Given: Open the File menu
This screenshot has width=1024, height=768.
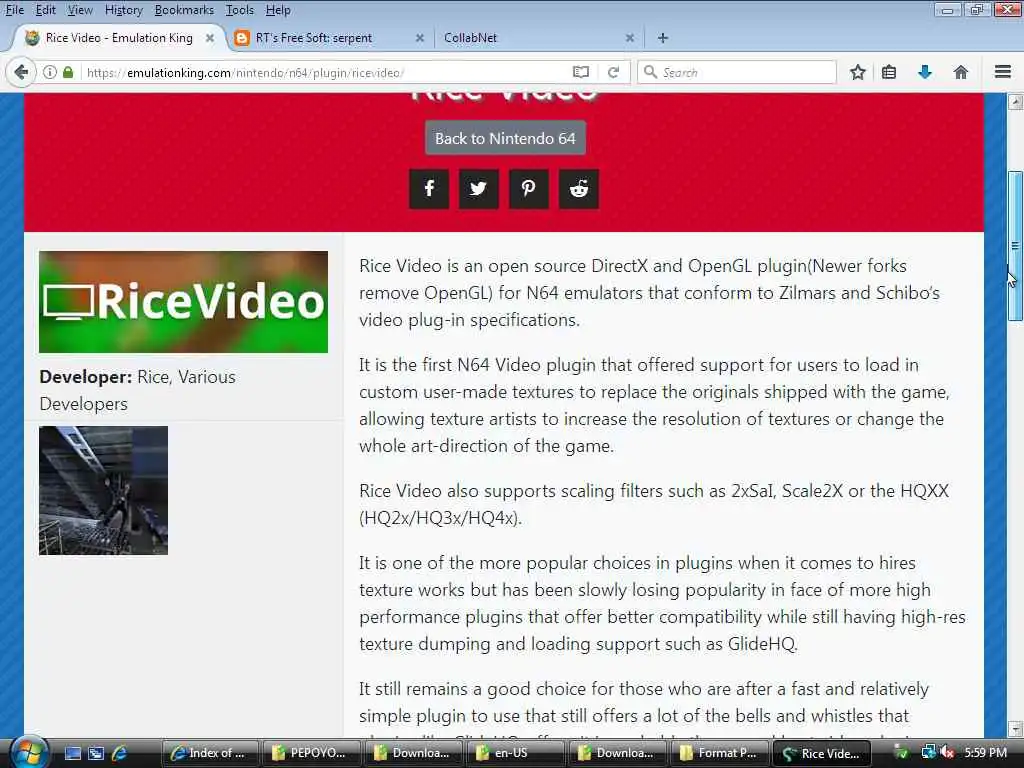Looking at the screenshot, I should 14,10.
